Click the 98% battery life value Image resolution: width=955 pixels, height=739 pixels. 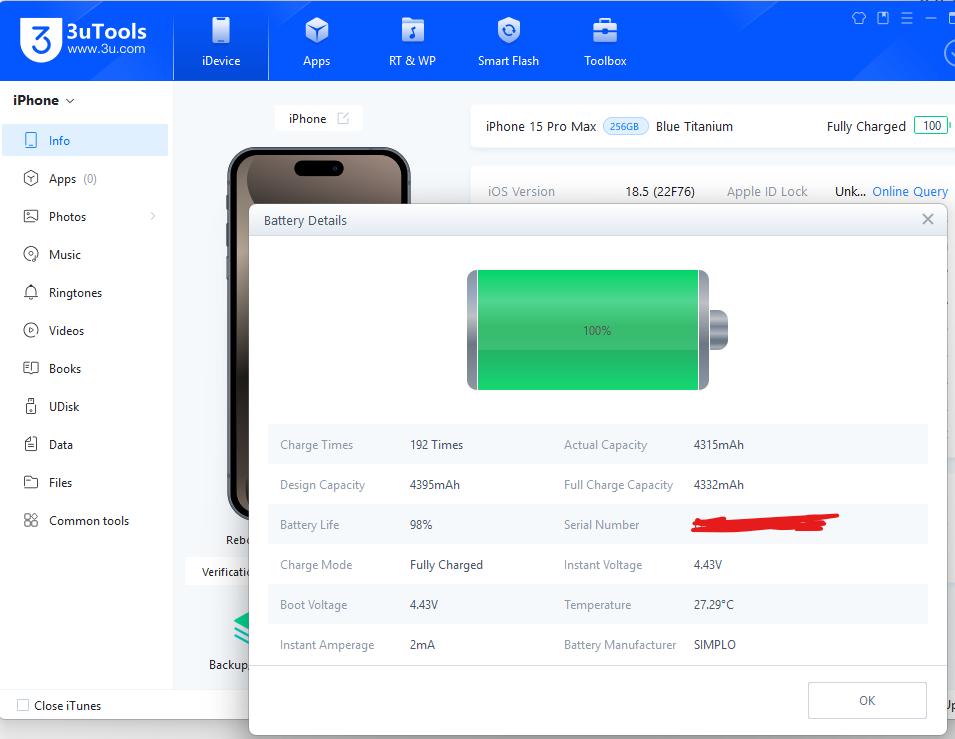click(421, 525)
